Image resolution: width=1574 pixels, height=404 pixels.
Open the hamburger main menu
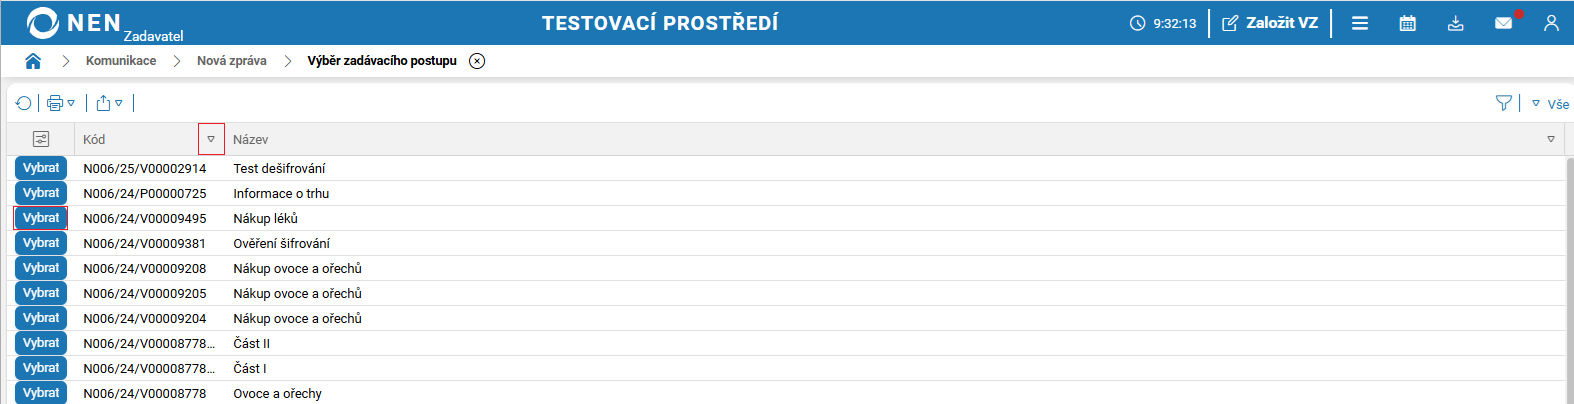pos(1360,23)
